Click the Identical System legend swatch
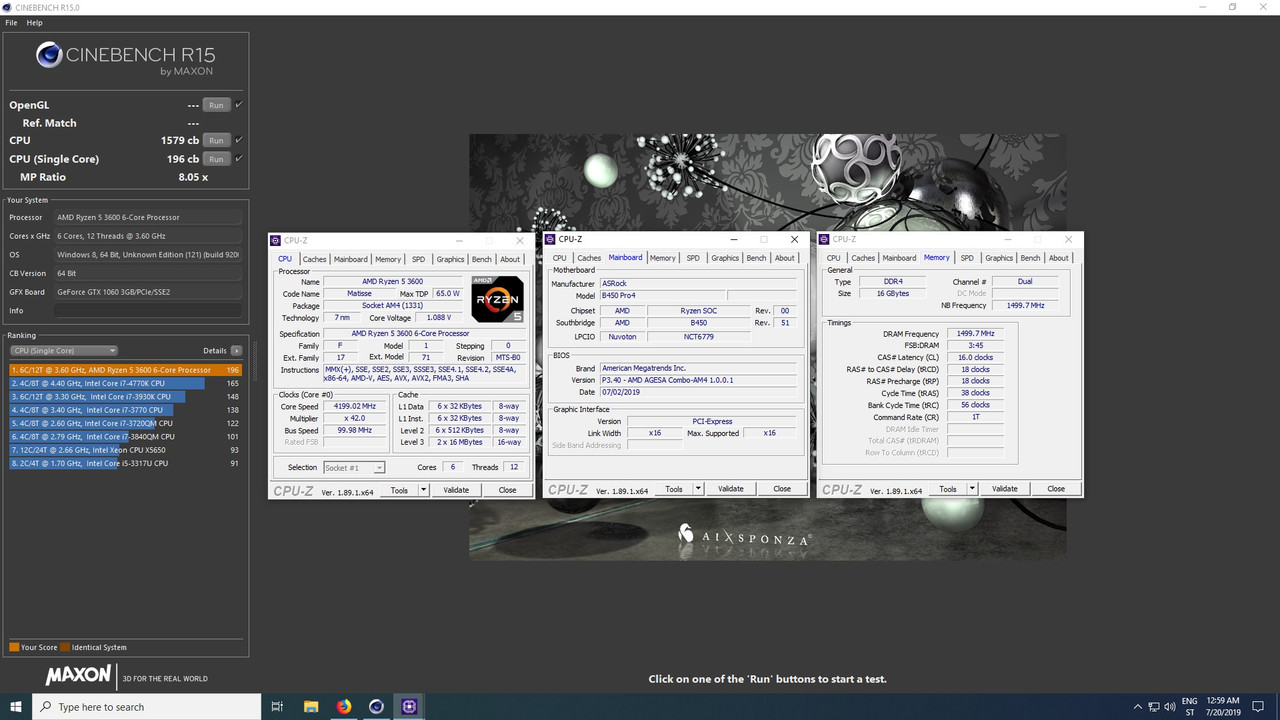Viewport: 1280px width, 720px height. 65,647
